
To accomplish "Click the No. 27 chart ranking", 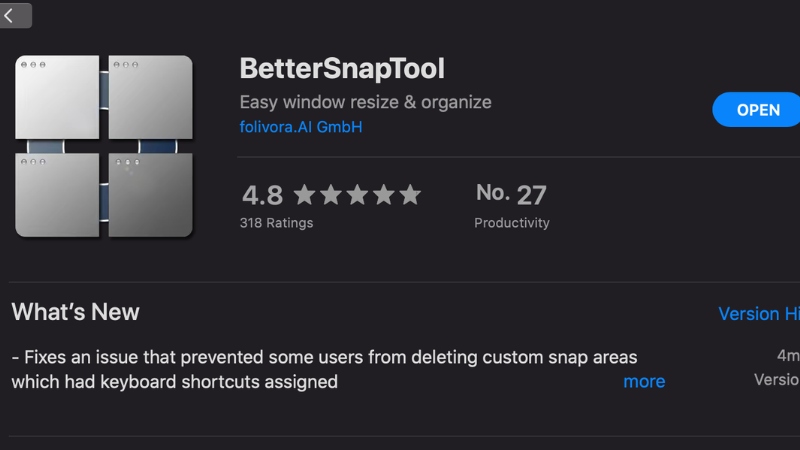I will point(511,193).
